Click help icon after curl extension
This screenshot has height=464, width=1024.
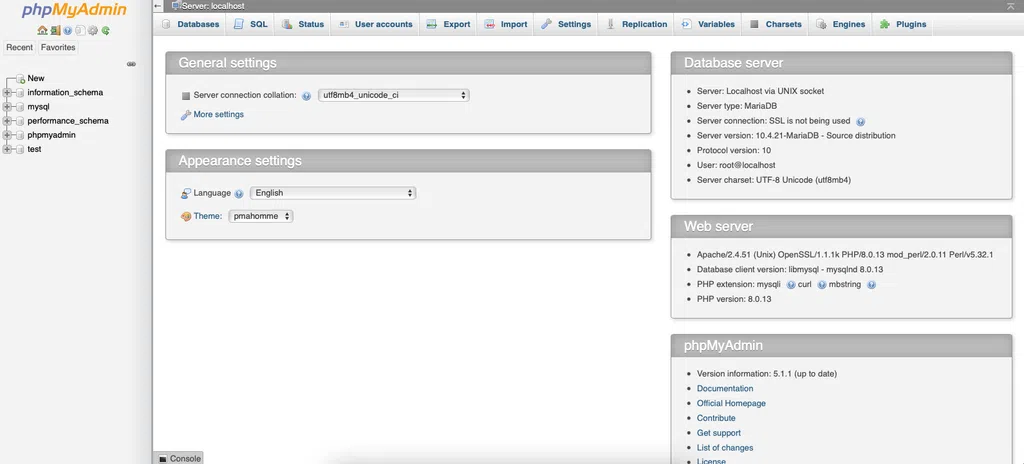point(822,285)
